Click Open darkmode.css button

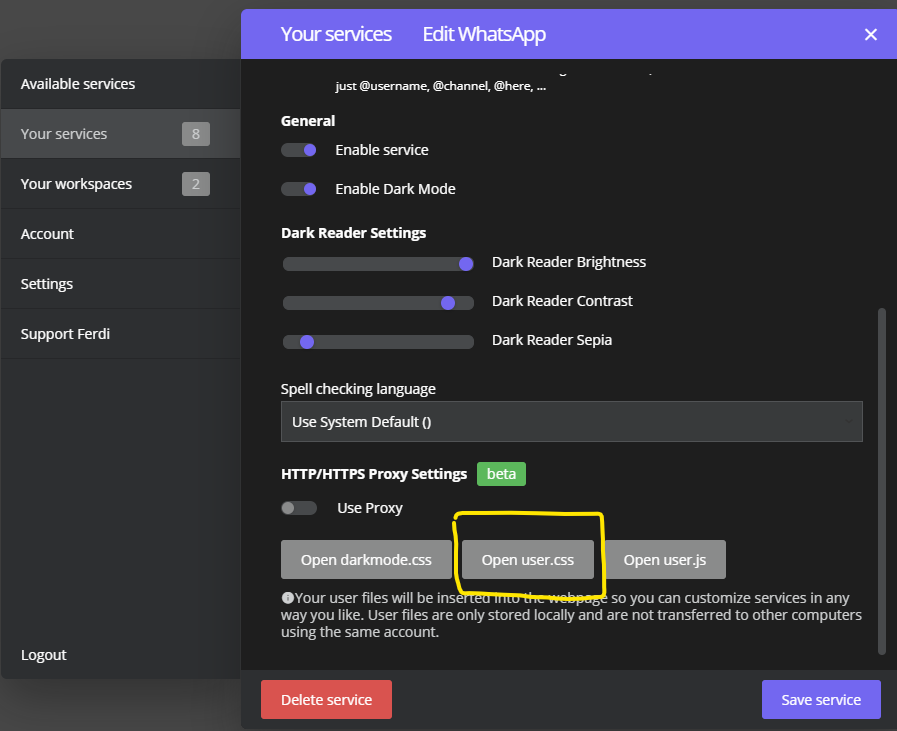pos(366,559)
